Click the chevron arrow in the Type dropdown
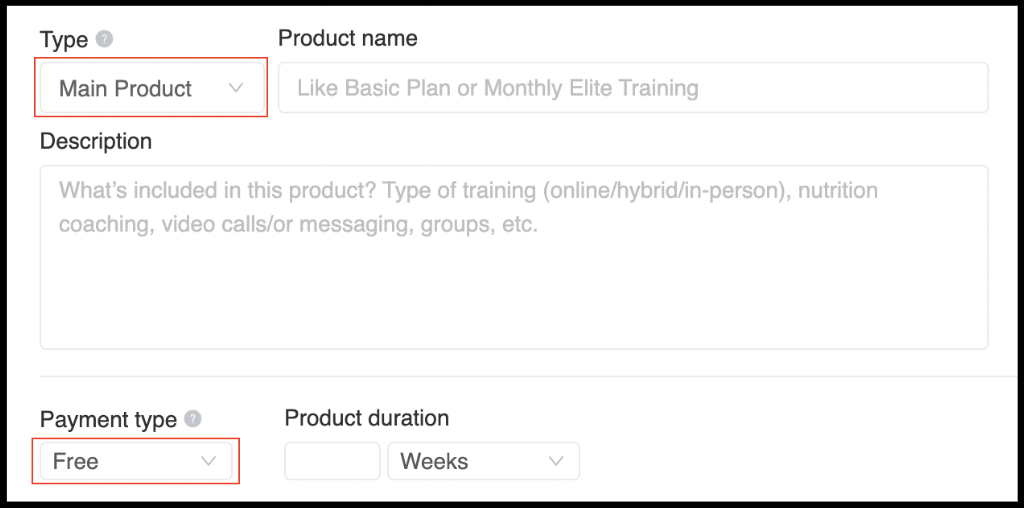 236,88
